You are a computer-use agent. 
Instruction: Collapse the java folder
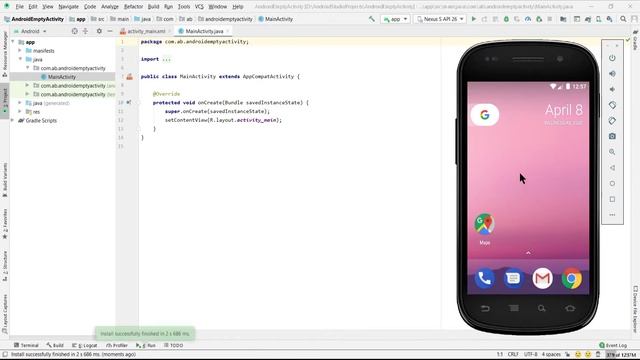coord(20,59)
